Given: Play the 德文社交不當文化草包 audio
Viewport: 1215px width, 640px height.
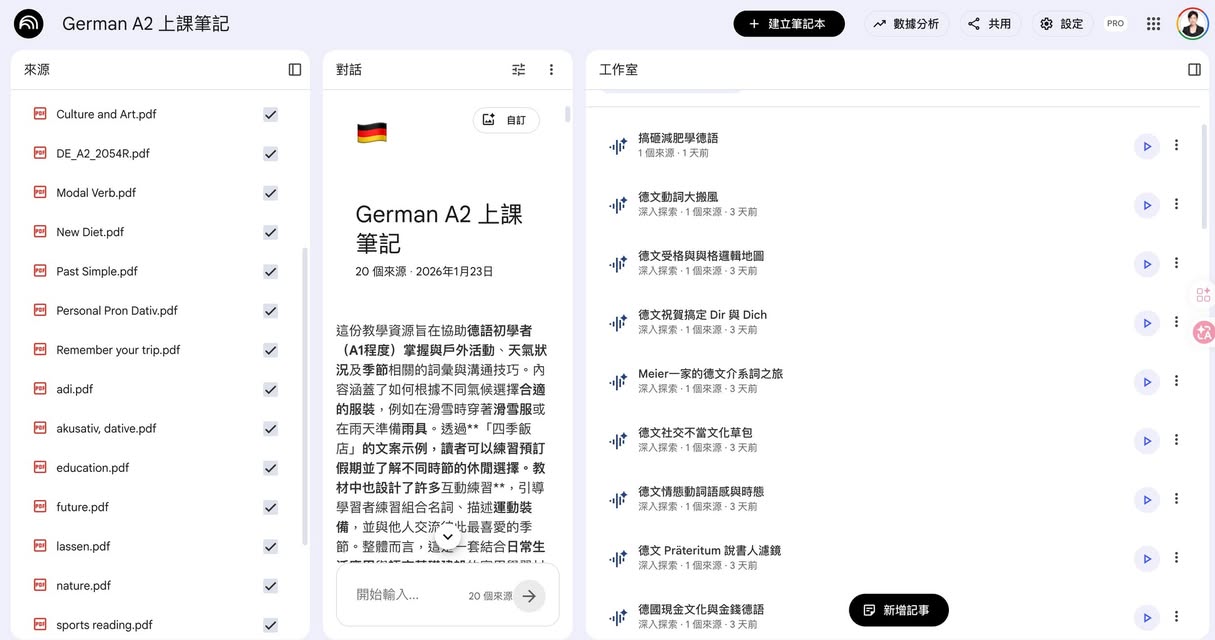Looking at the screenshot, I should pos(1147,441).
